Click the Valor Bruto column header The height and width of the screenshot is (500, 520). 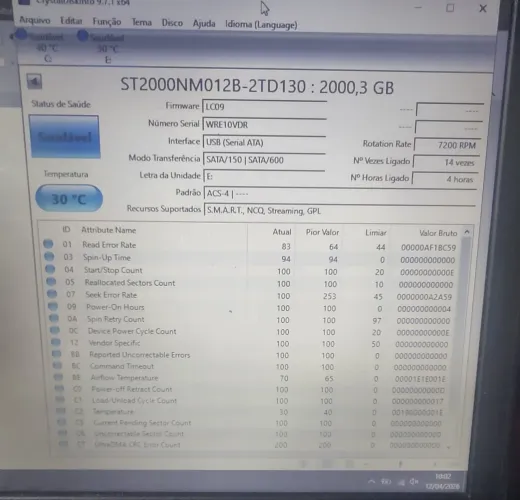(x=438, y=233)
